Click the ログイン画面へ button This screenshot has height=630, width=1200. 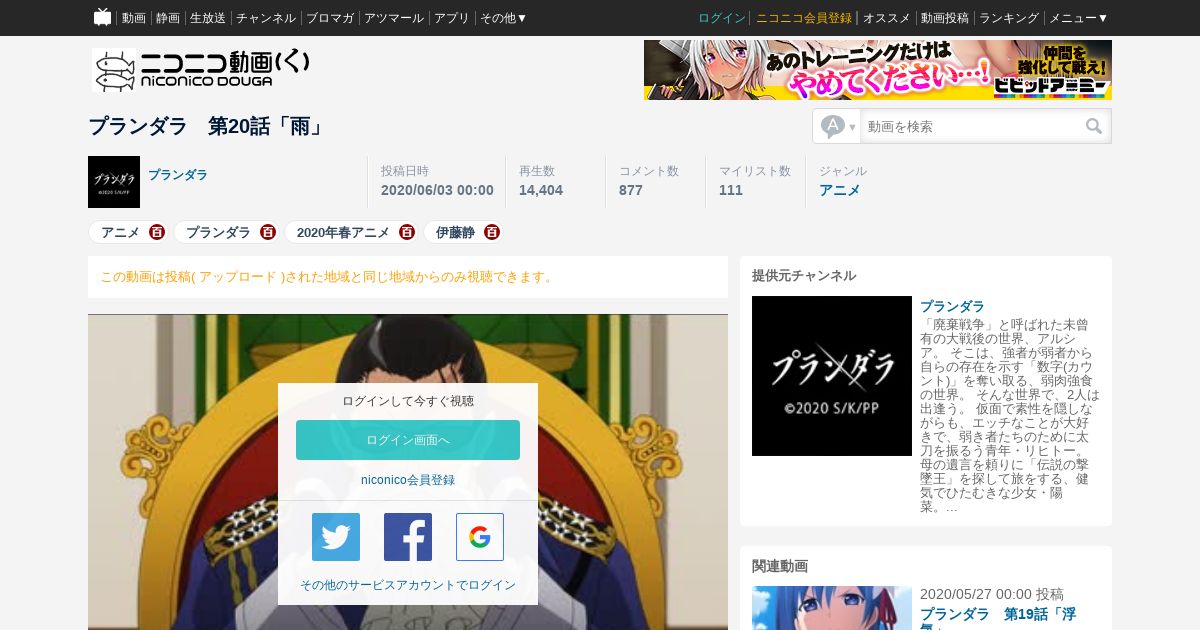(x=408, y=440)
